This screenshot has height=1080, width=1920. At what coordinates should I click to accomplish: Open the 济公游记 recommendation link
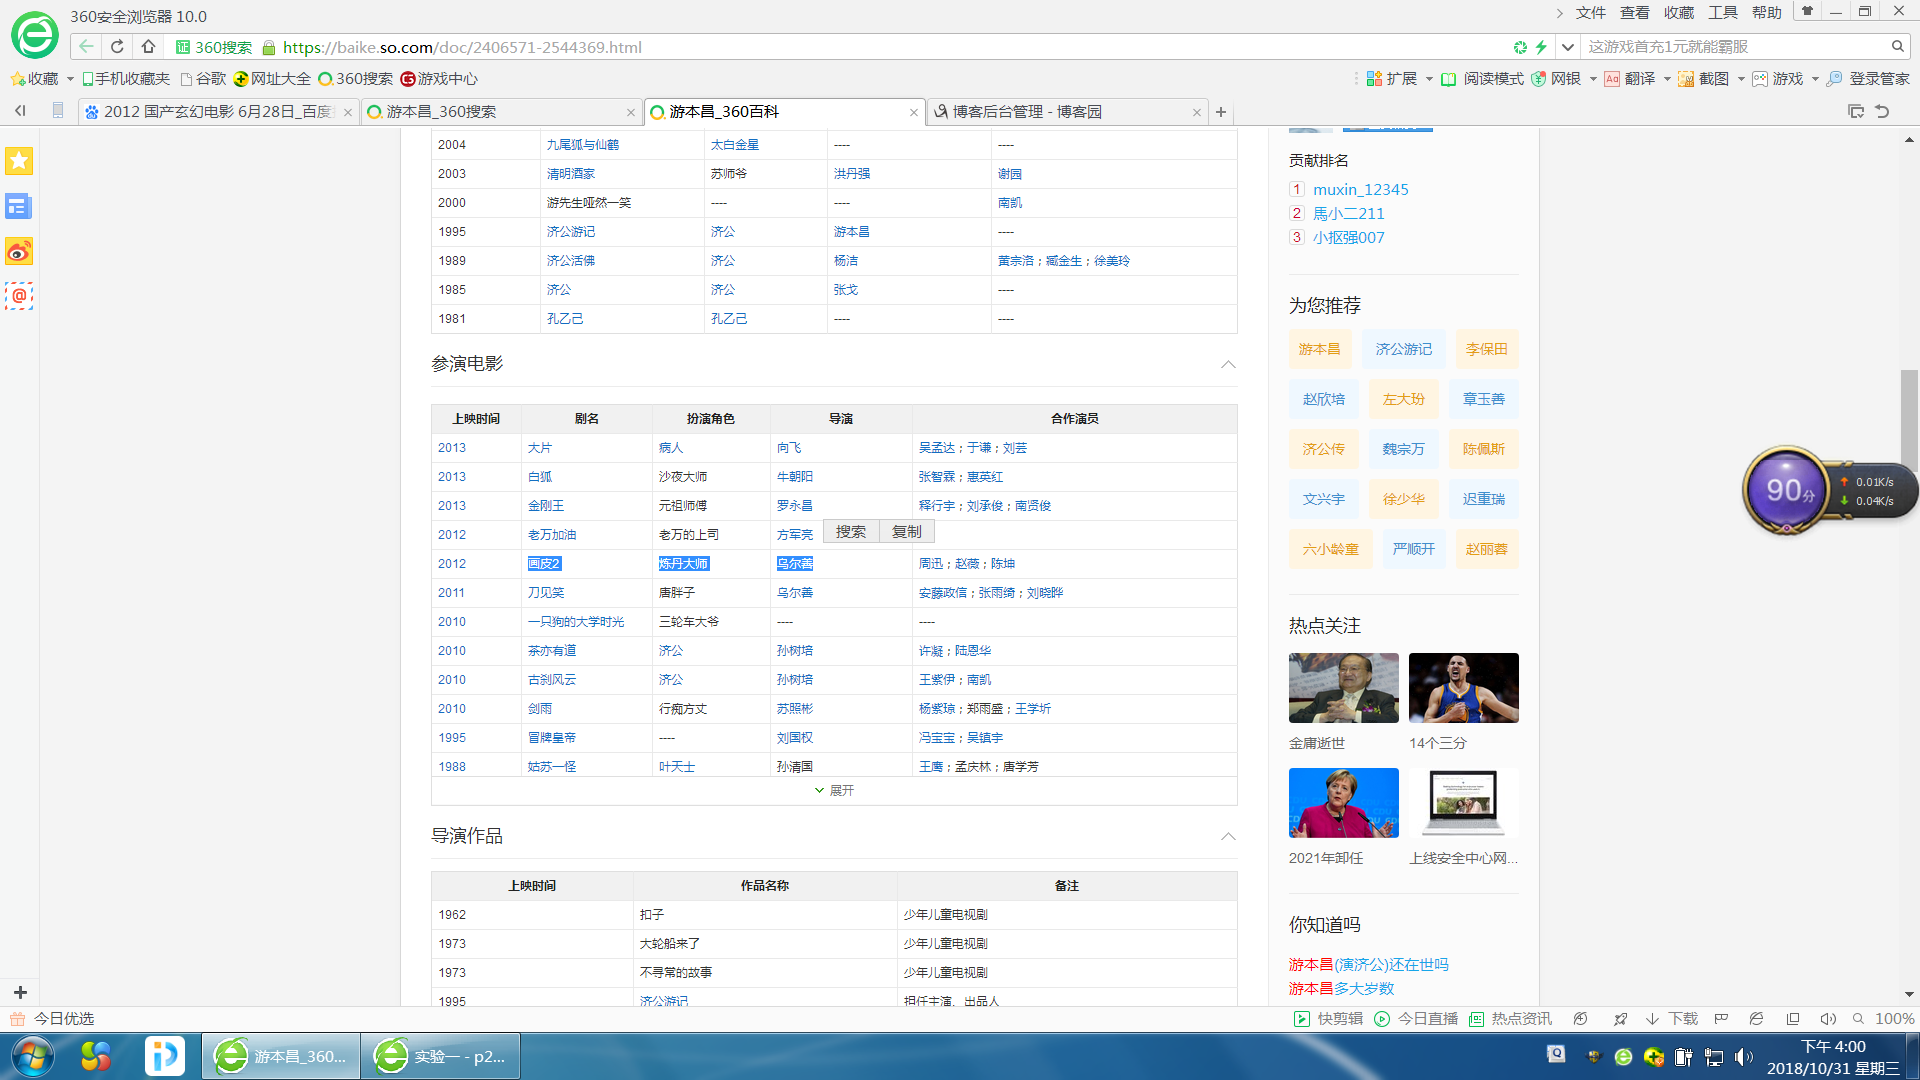coord(1403,349)
